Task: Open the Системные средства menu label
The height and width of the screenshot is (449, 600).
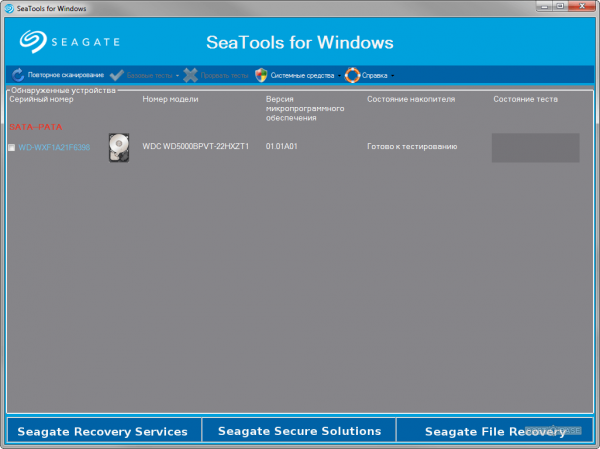Action: pos(302,75)
